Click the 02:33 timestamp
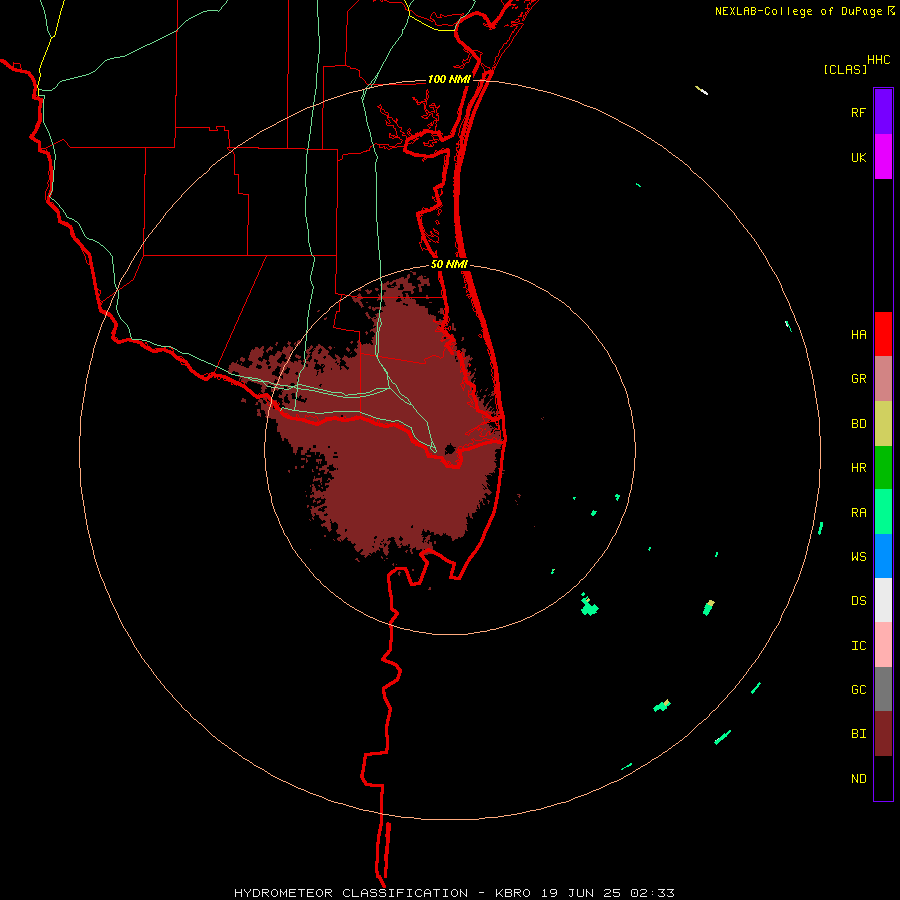 click(652, 893)
